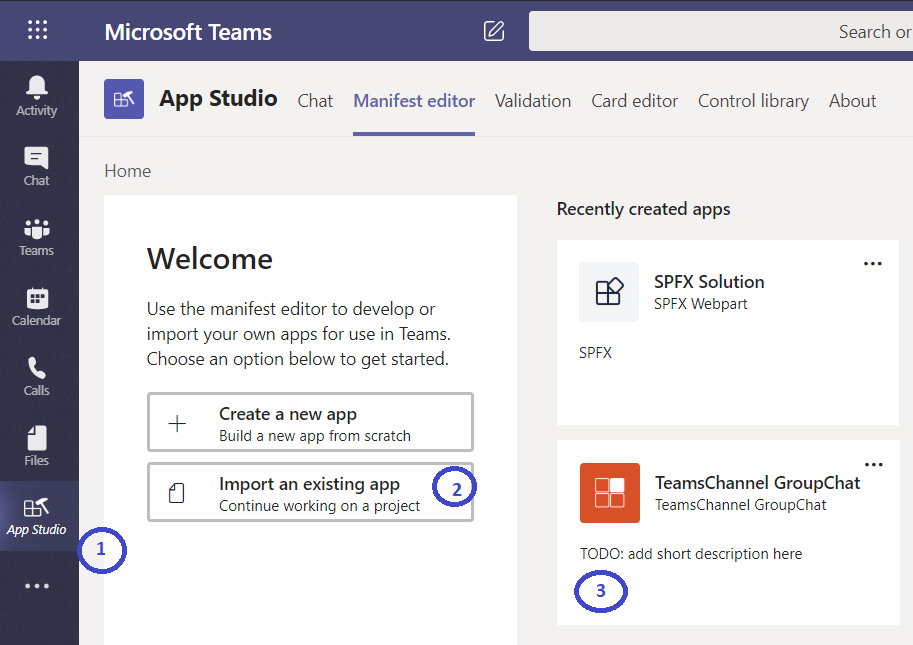Click the App Studio logo icon
Image resolution: width=913 pixels, height=645 pixels.
click(x=124, y=99)
